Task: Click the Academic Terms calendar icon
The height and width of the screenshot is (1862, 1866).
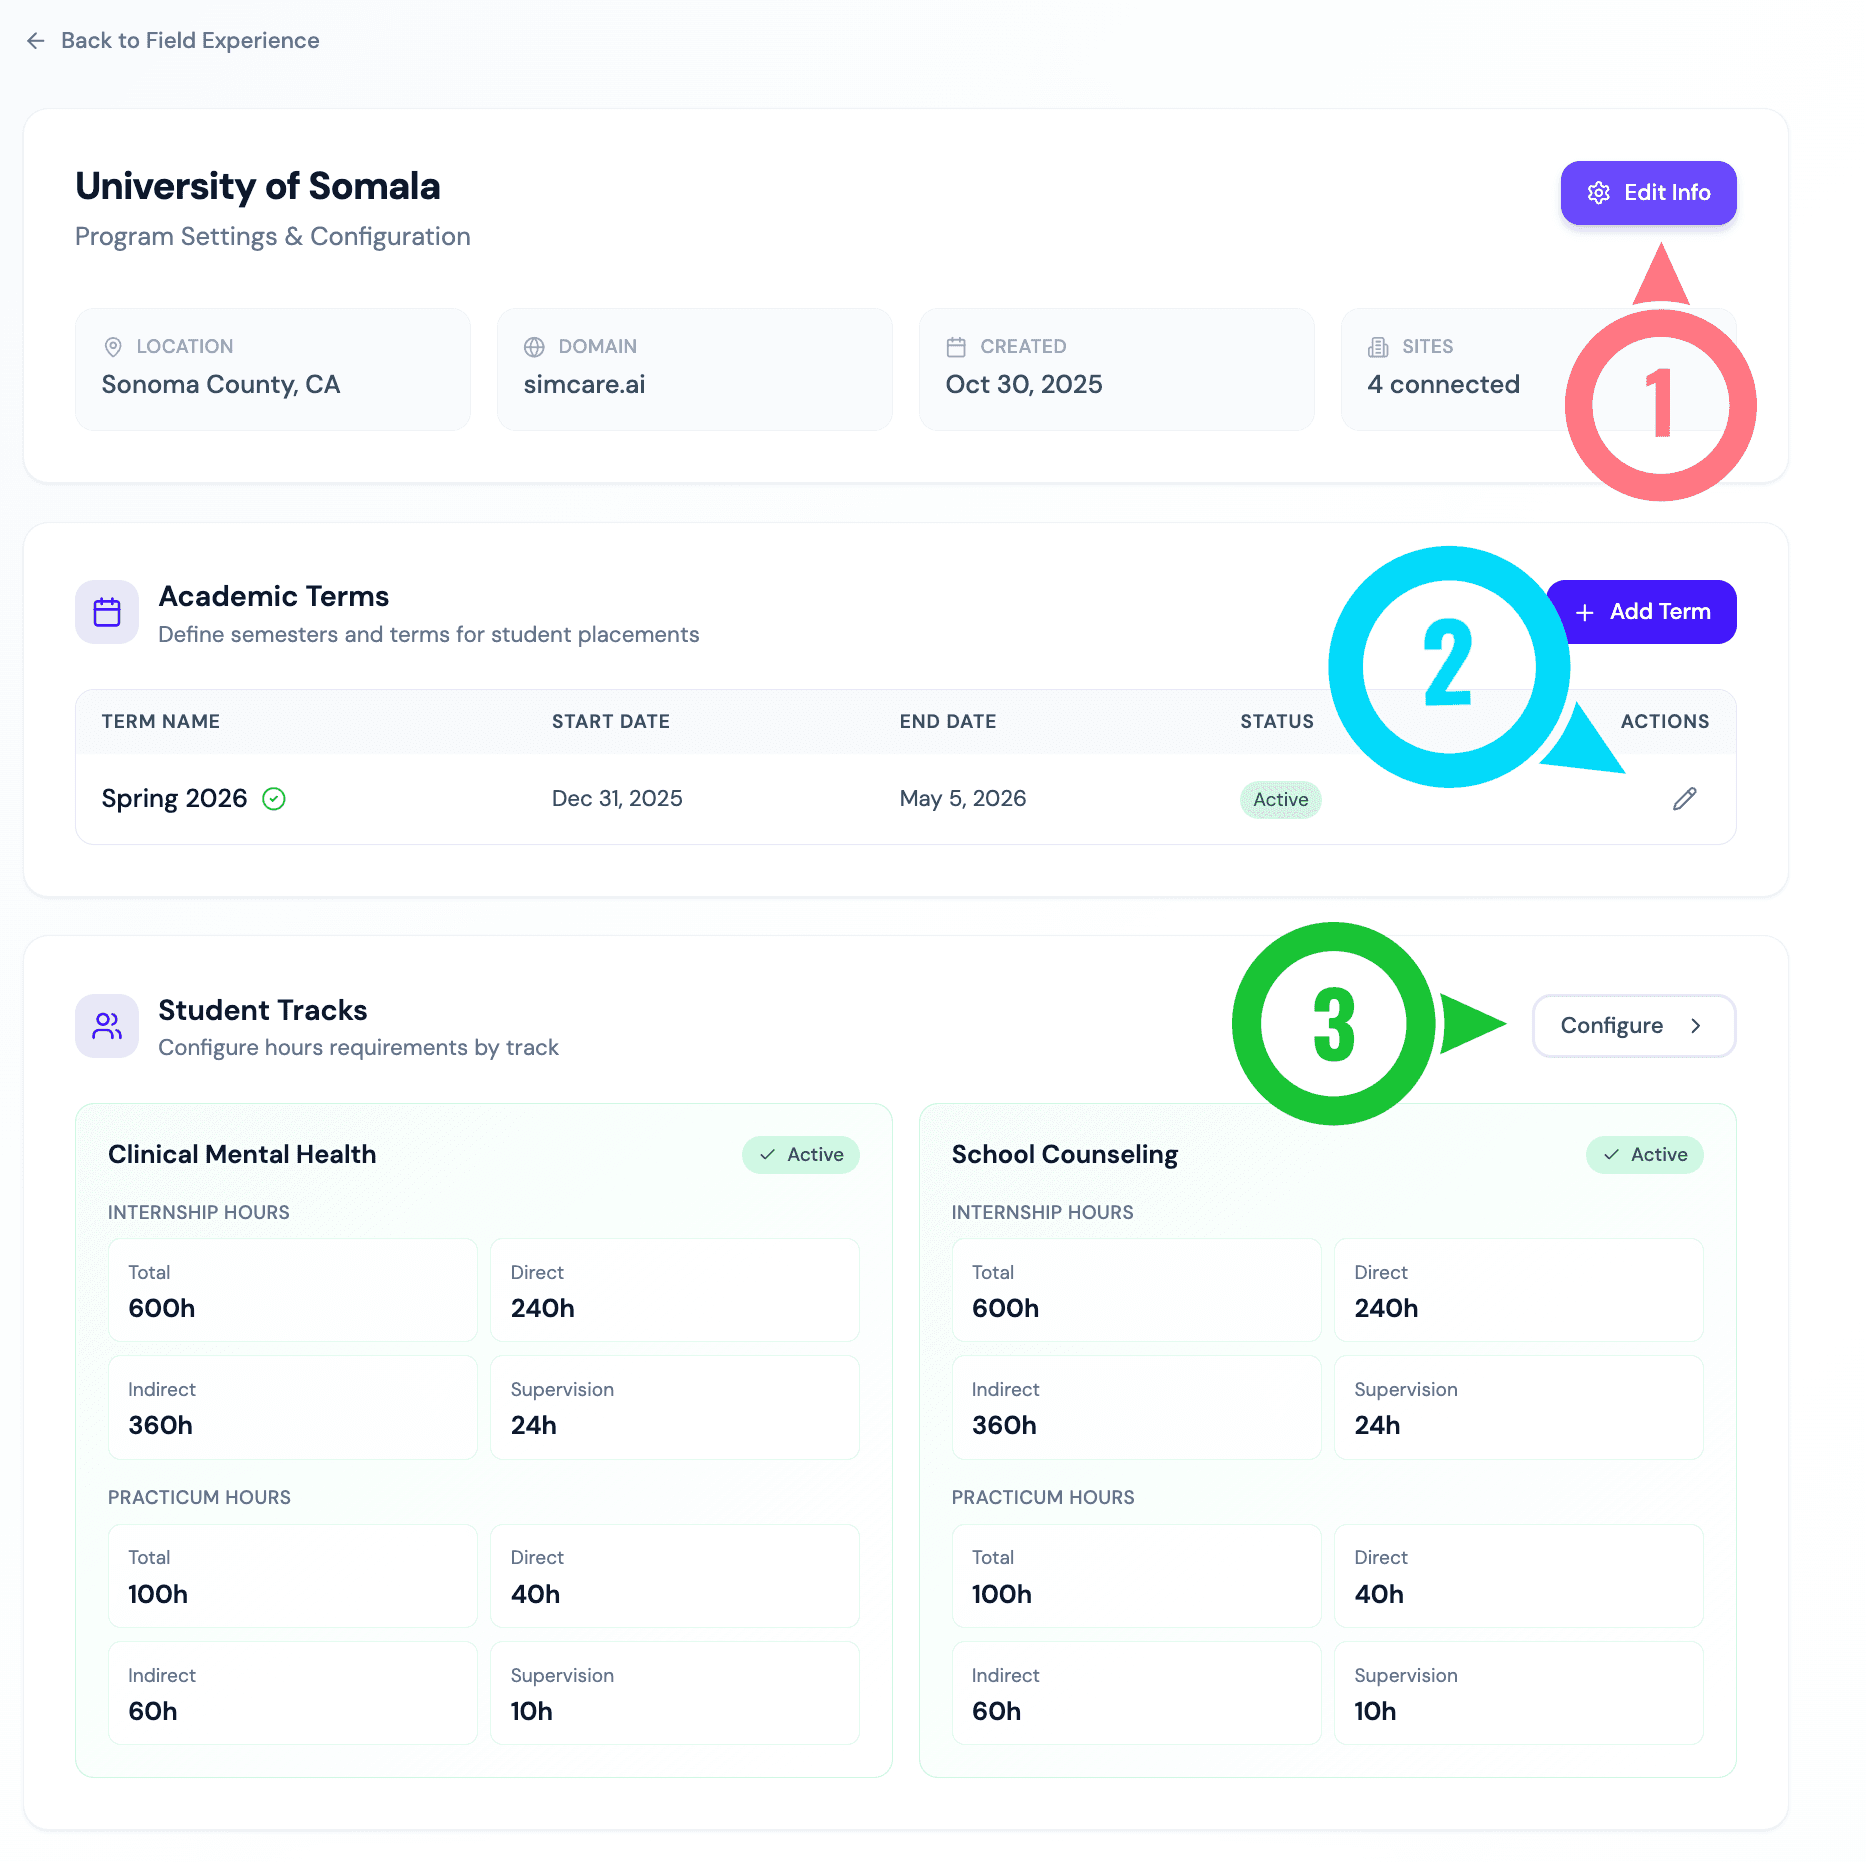Action: tap(107, 611)
